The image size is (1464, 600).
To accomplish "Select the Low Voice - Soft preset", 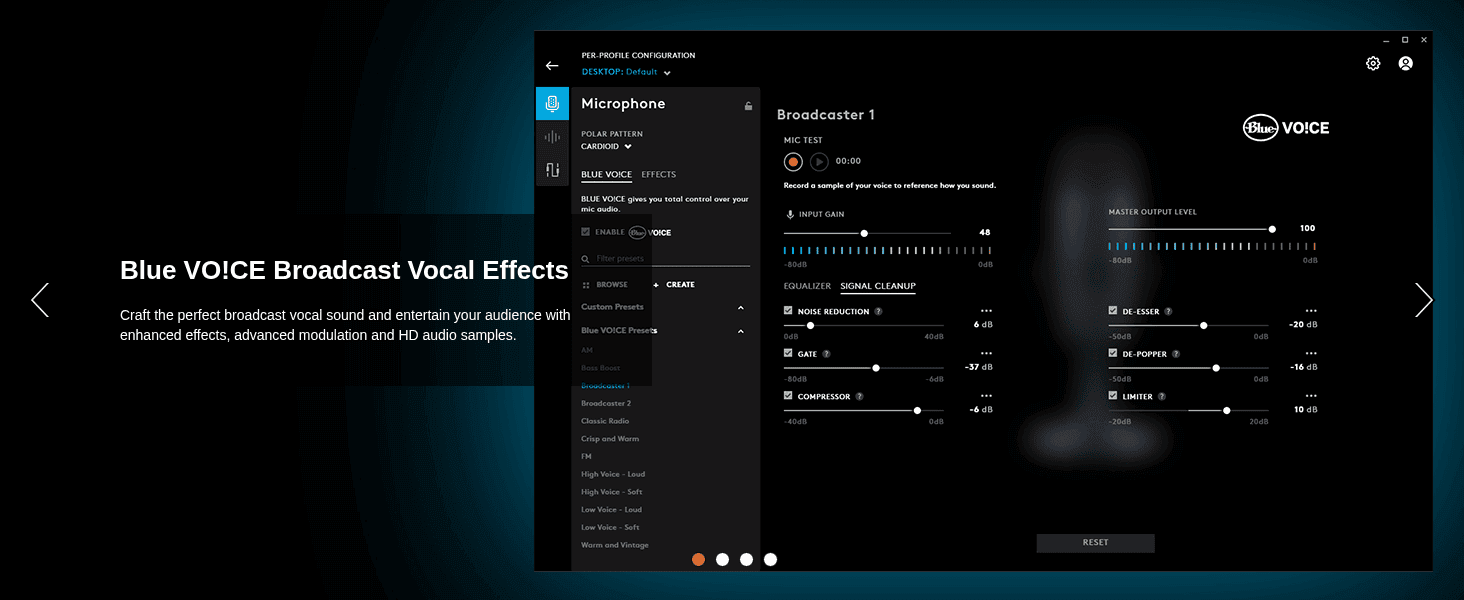I will [610, 527].
